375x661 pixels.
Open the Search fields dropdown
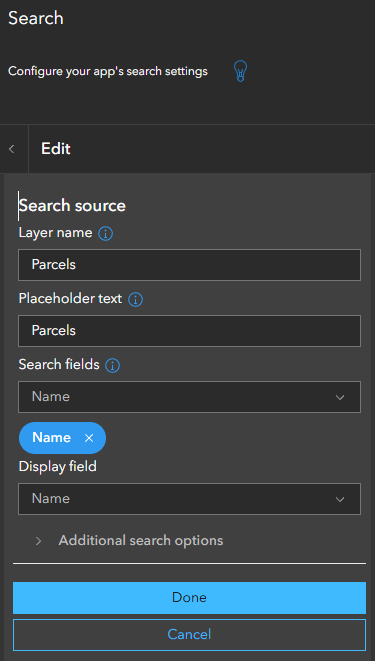[189, 397]
